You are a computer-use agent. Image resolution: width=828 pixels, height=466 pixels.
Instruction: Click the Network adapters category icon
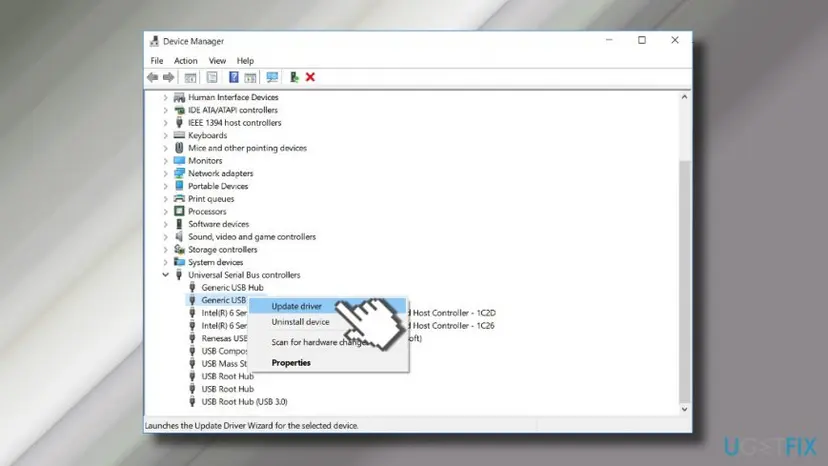point(180,173)
